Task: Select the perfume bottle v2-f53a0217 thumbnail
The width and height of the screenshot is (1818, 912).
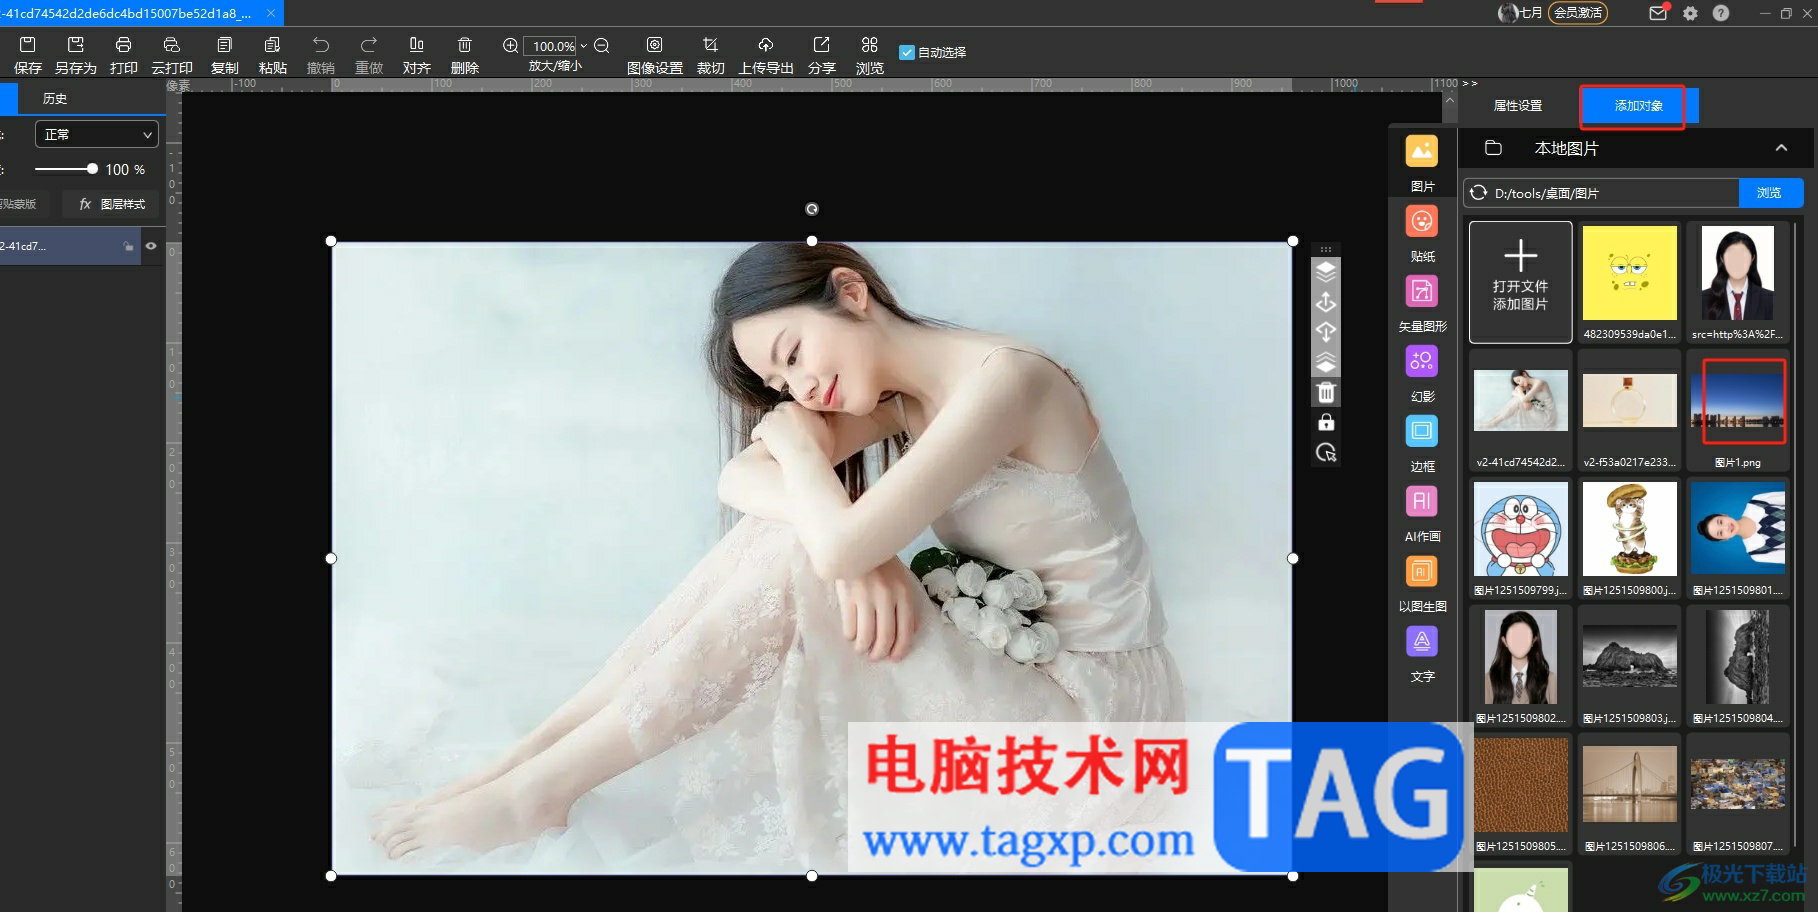Action: [1629, 400]
